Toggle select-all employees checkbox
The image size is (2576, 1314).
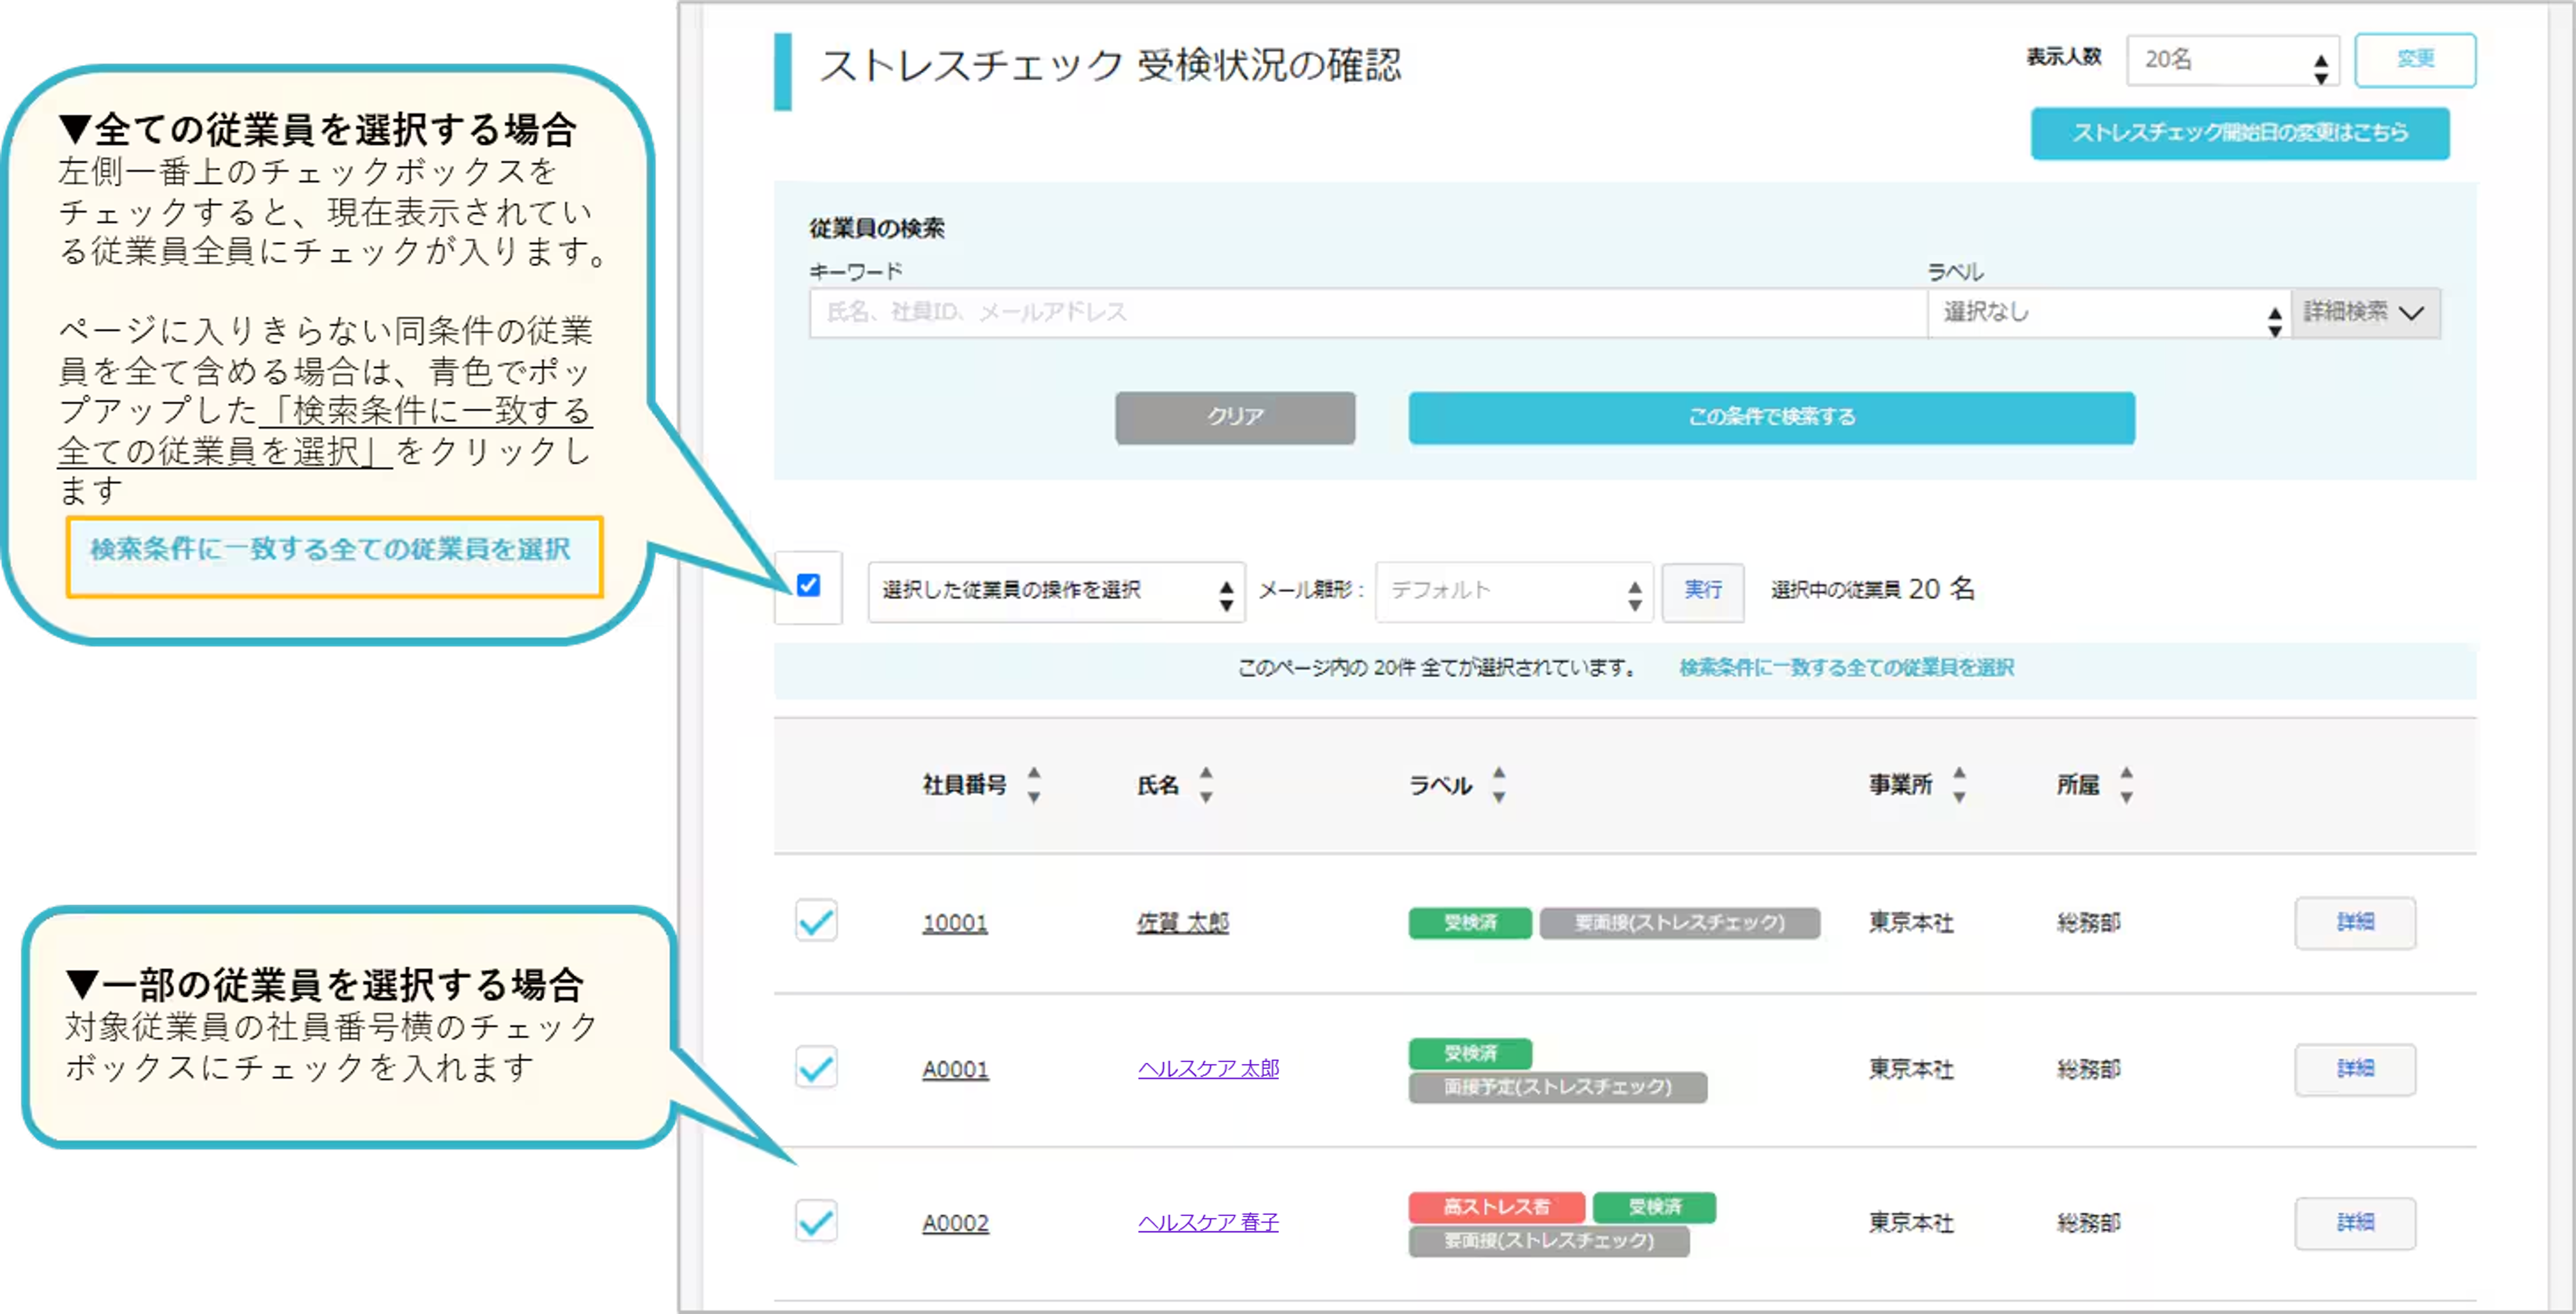808,585
